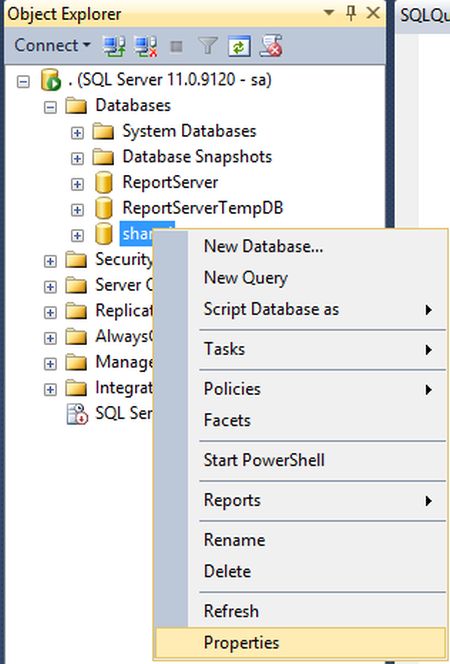This screenshot has width=450, height=664.
Task: Click the Stop square toolbar icon
Action: coord(176,46)
